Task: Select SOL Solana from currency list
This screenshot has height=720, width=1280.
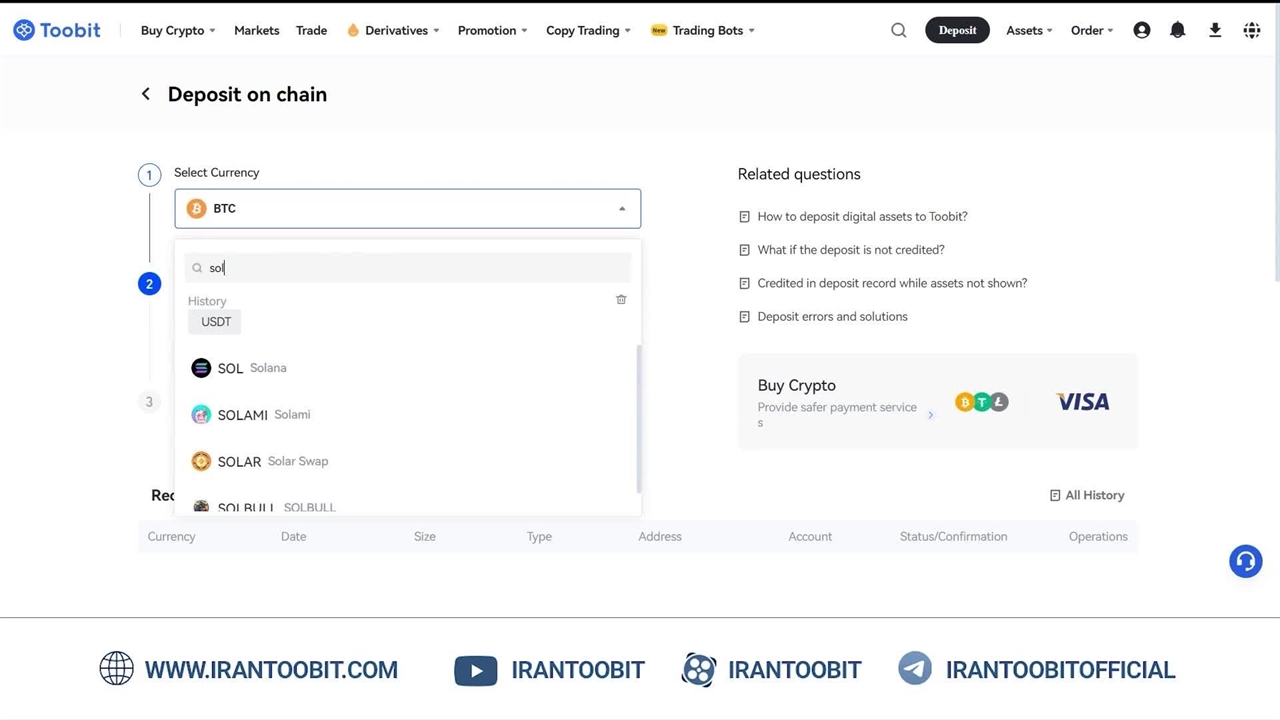Action: point(239,368)
